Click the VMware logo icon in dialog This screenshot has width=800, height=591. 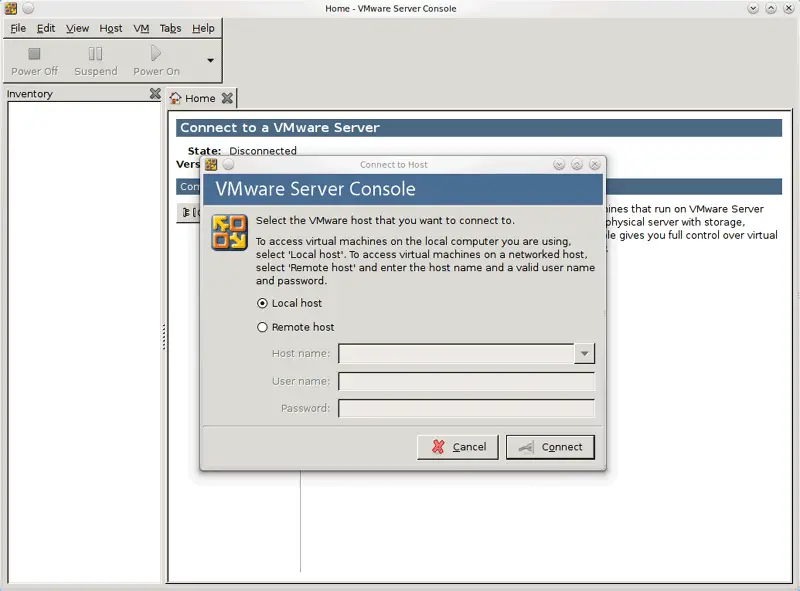click(230, 232)
